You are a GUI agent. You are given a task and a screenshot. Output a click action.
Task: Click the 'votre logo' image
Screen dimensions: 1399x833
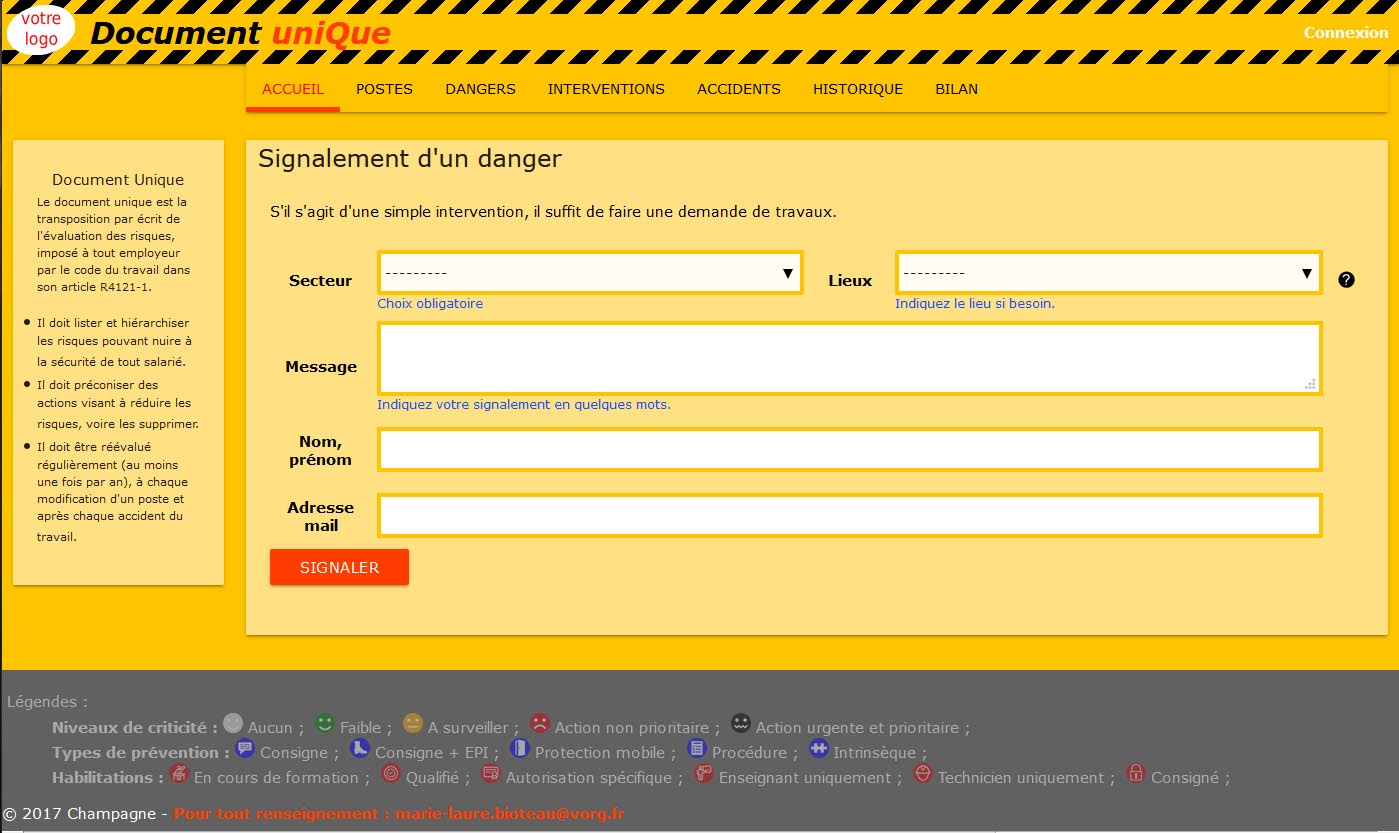tap(41, 29)
